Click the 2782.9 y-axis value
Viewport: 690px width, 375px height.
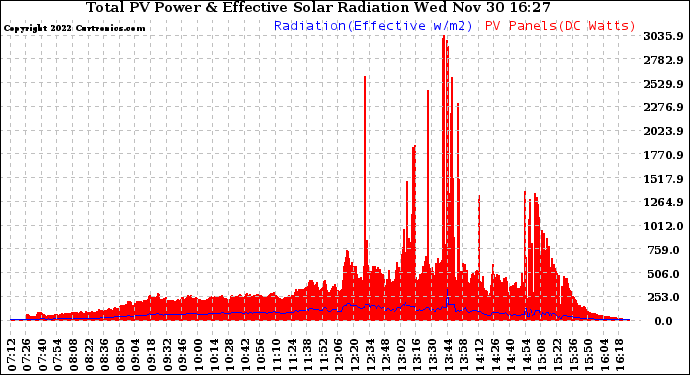click(x=663, y=60)
